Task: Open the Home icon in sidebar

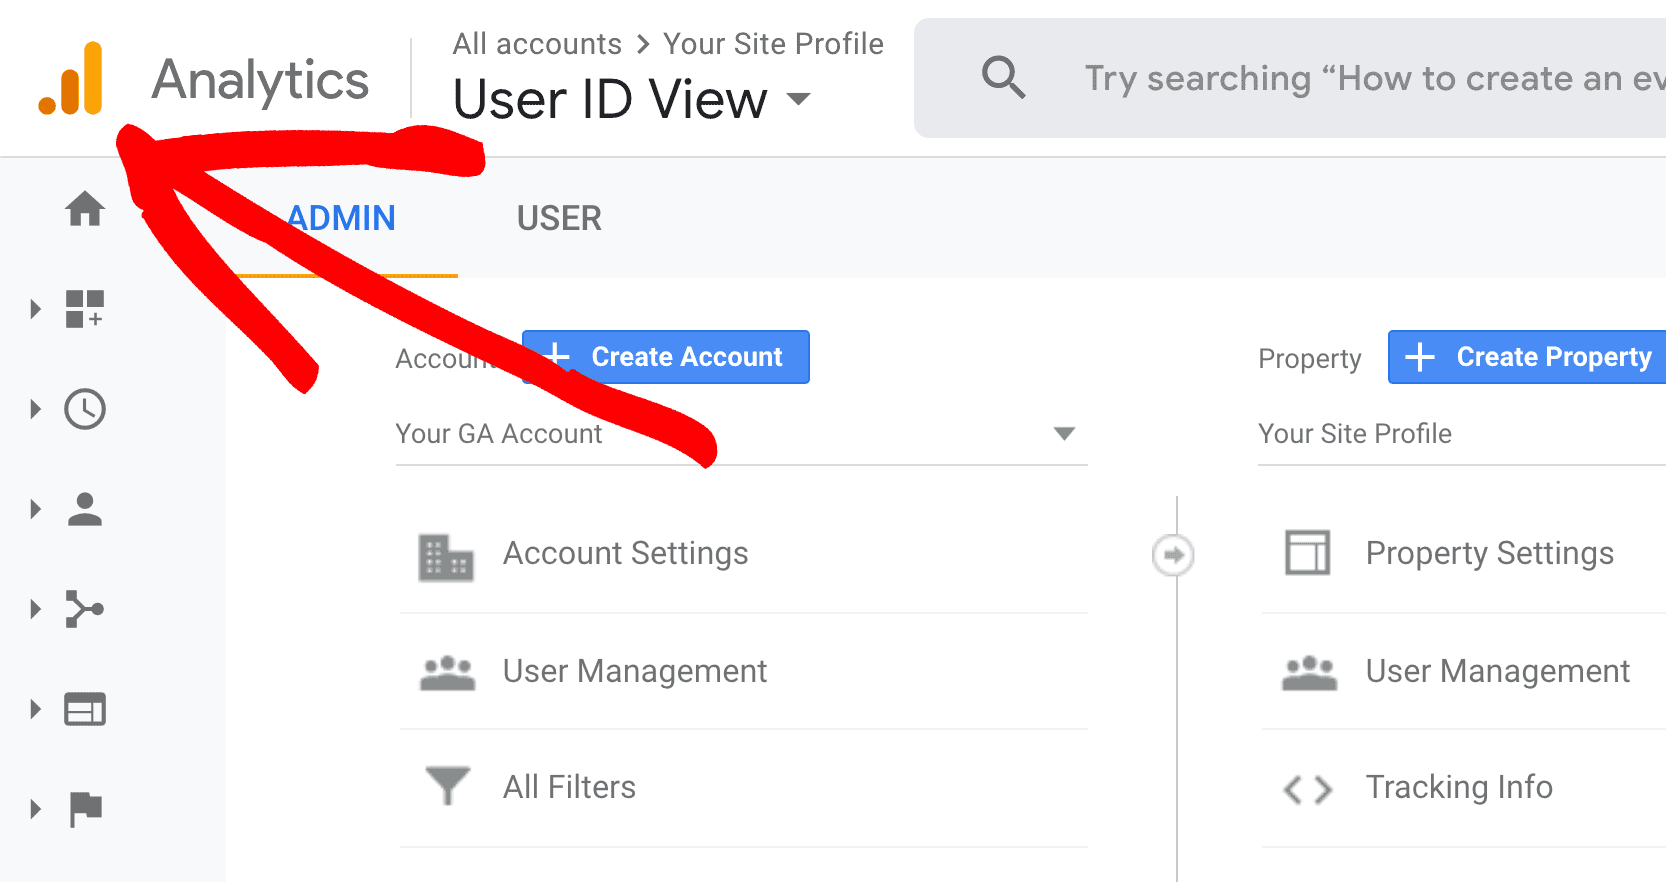Action: pos(85,209)
